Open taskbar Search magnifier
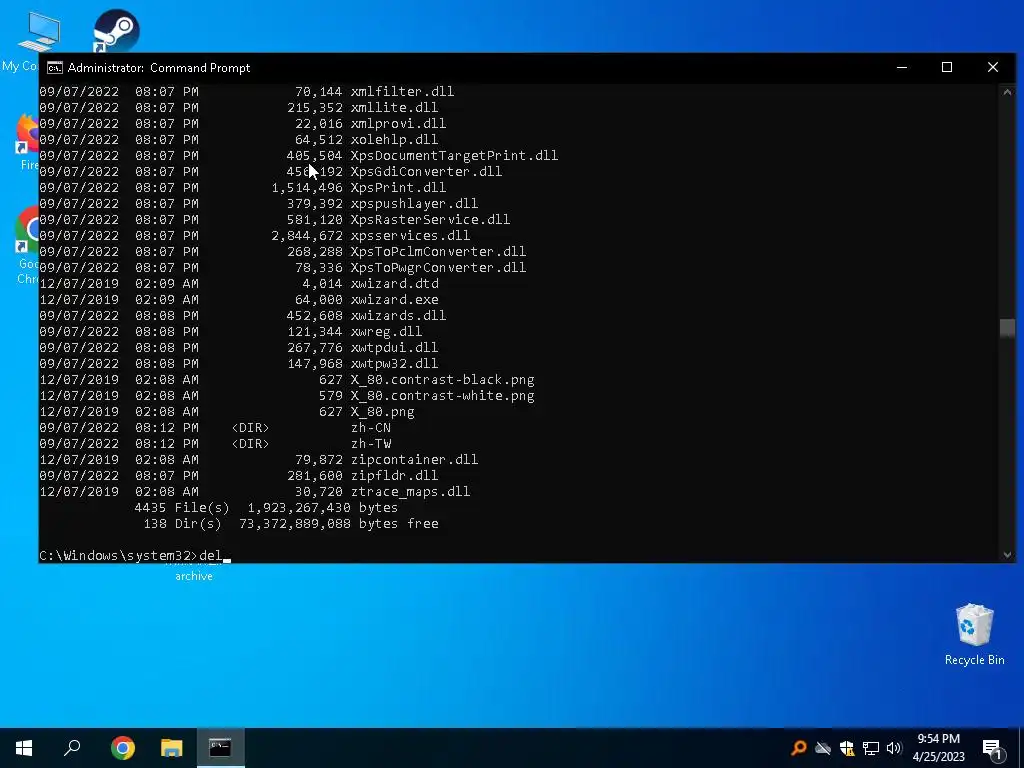The image size is (1024, 768). pyautogui.click(x=72, y=748)
